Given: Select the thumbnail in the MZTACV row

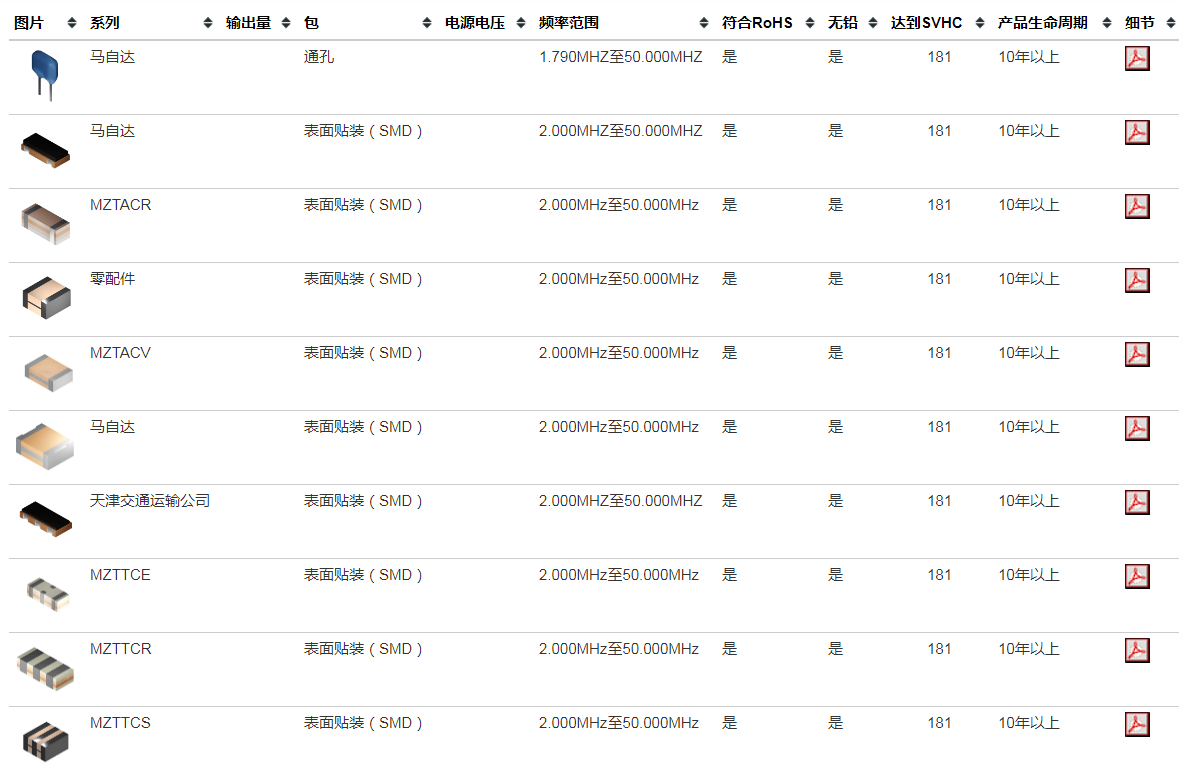Looking at the screenshot, I should click(48, 373).
